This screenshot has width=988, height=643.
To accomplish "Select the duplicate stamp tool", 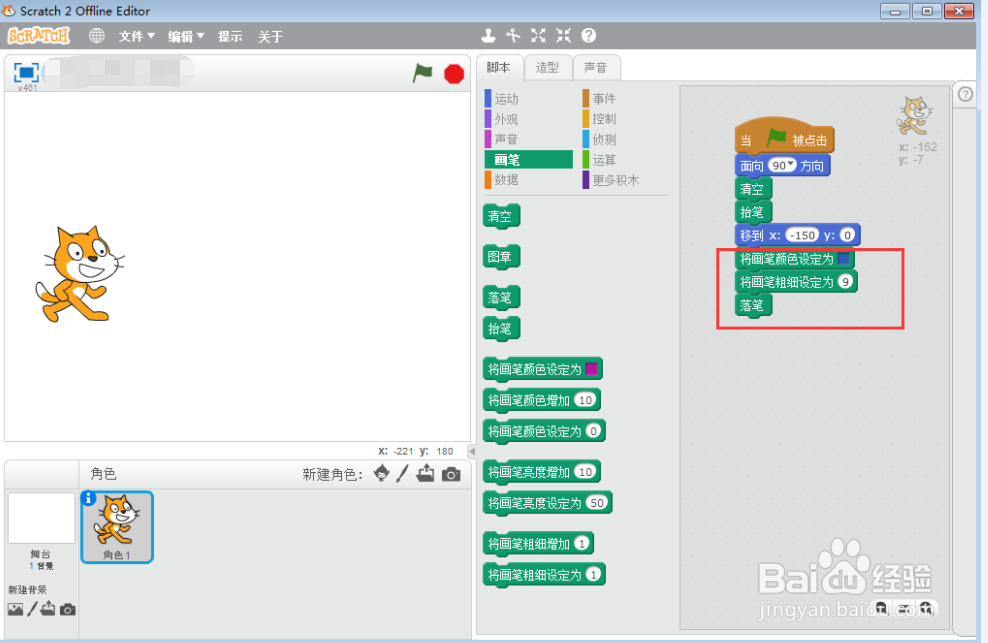I will tap(488, 36).
